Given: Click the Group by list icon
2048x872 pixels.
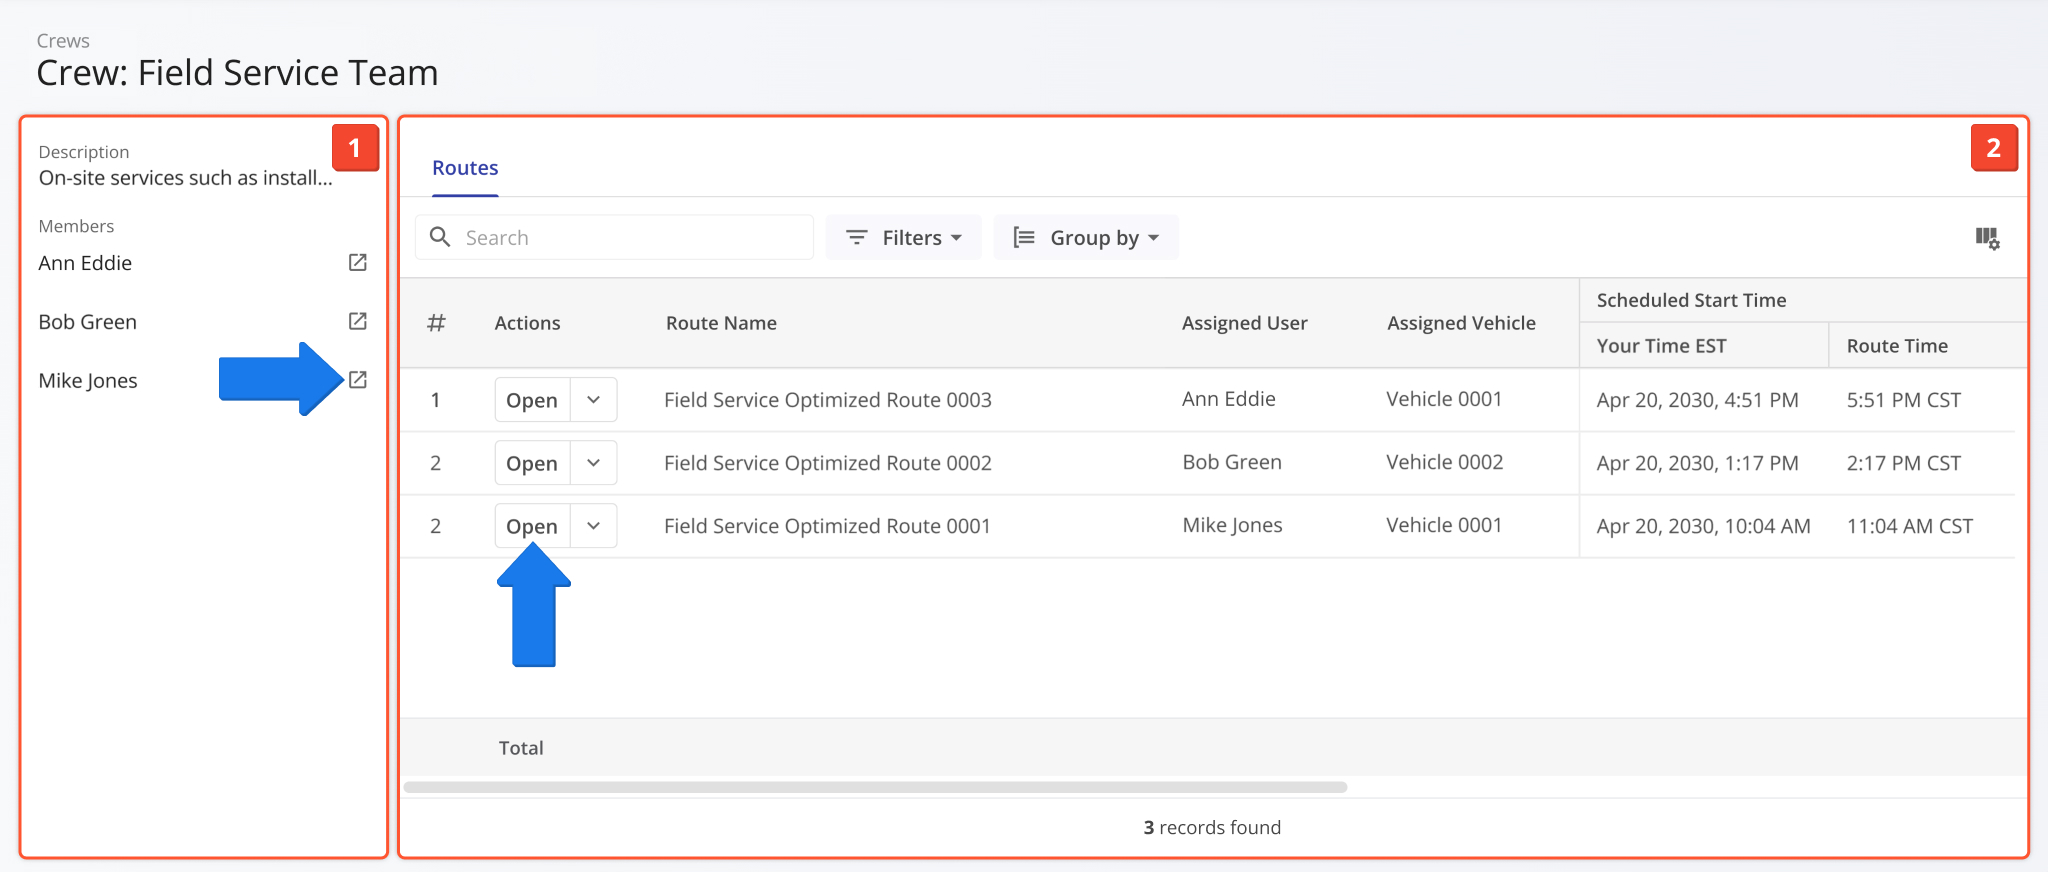Looking at the screenshot, I should (x=1024, y=237).
